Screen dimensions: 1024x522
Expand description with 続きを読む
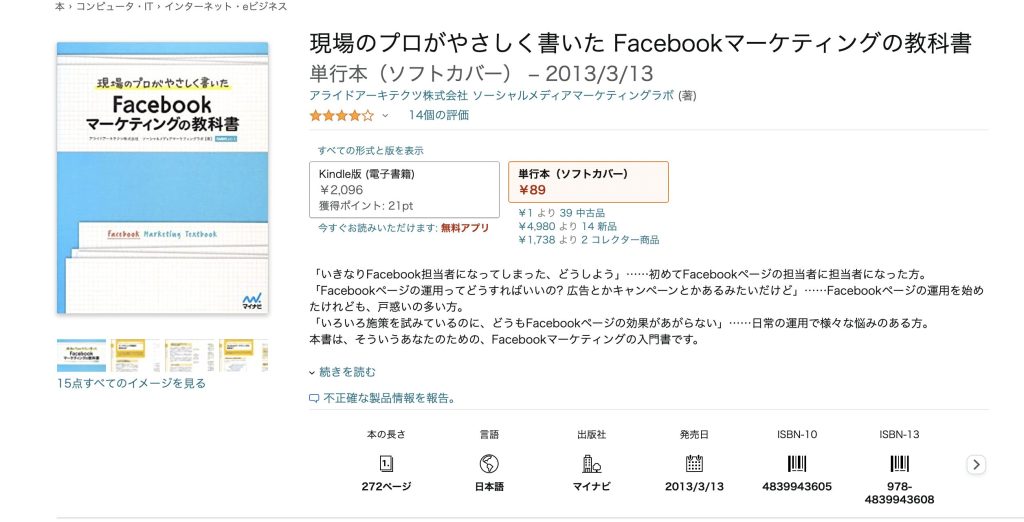point(347,372)
